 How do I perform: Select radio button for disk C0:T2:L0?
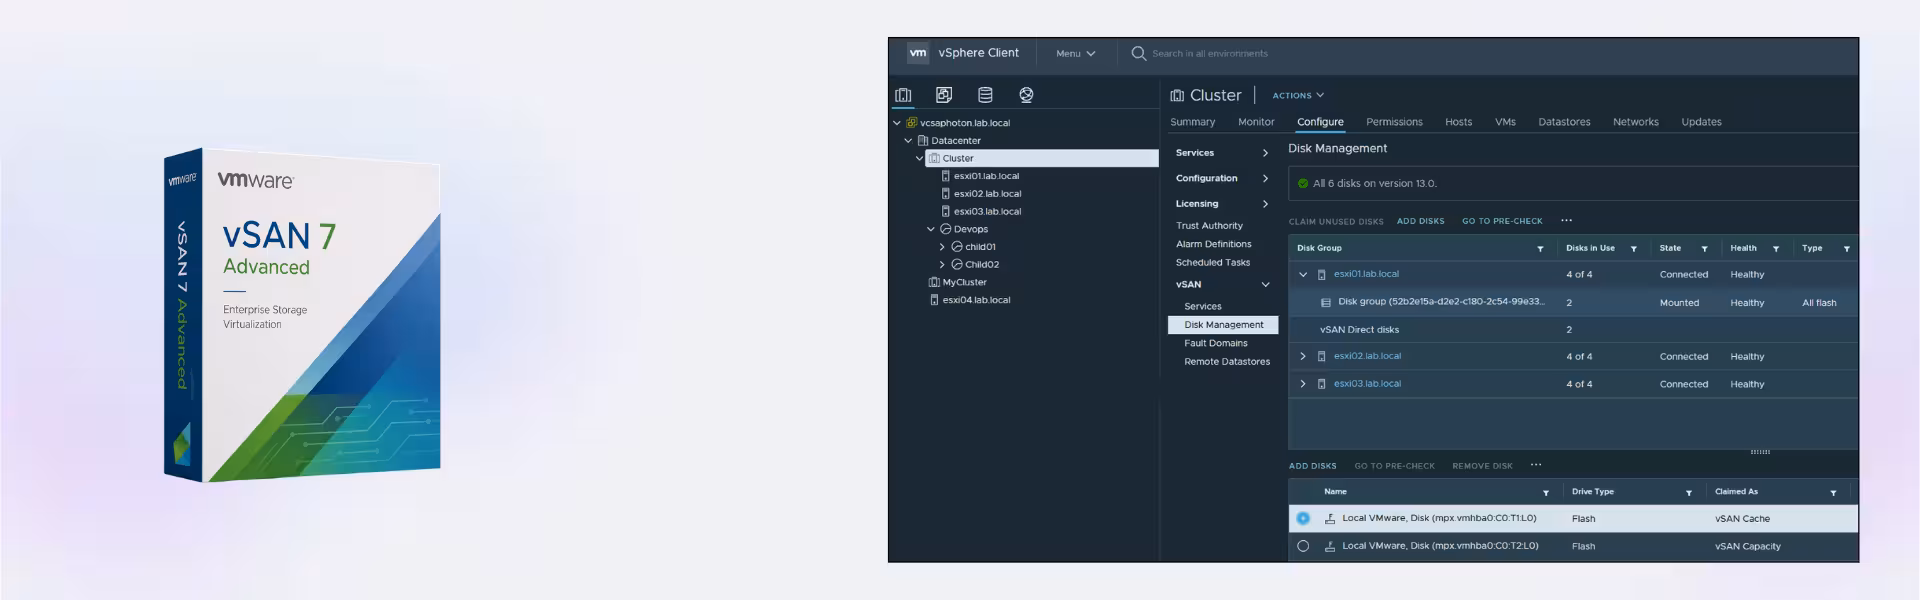coord(1303,546)
